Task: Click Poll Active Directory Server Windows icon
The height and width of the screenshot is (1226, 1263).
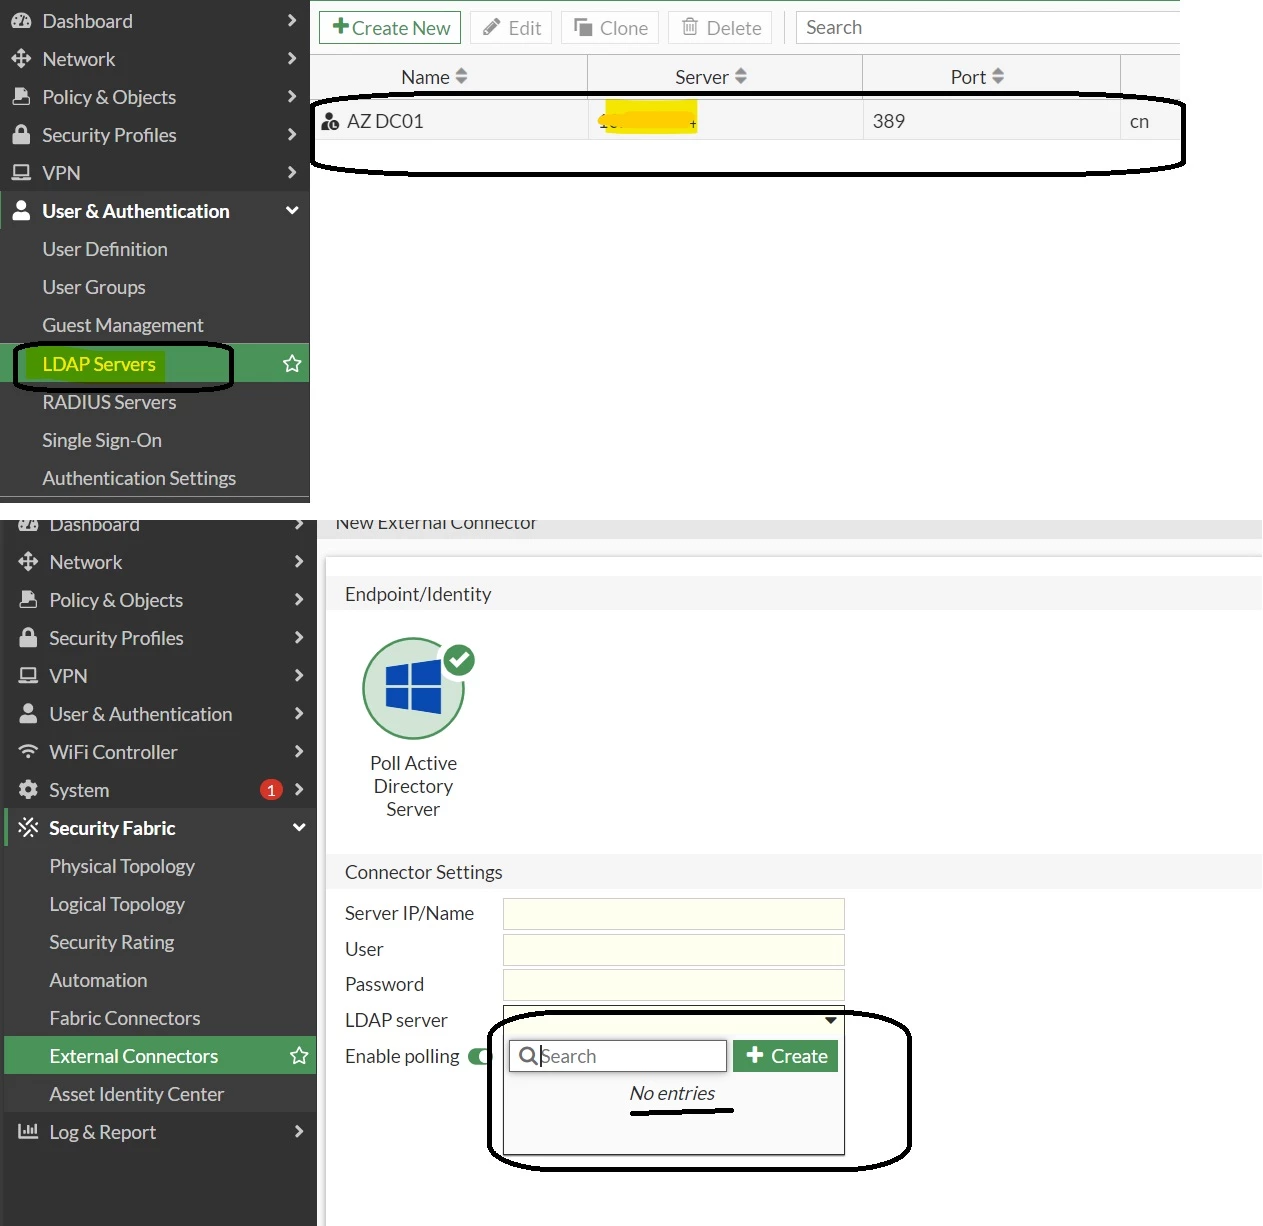Action: [413, 688]
